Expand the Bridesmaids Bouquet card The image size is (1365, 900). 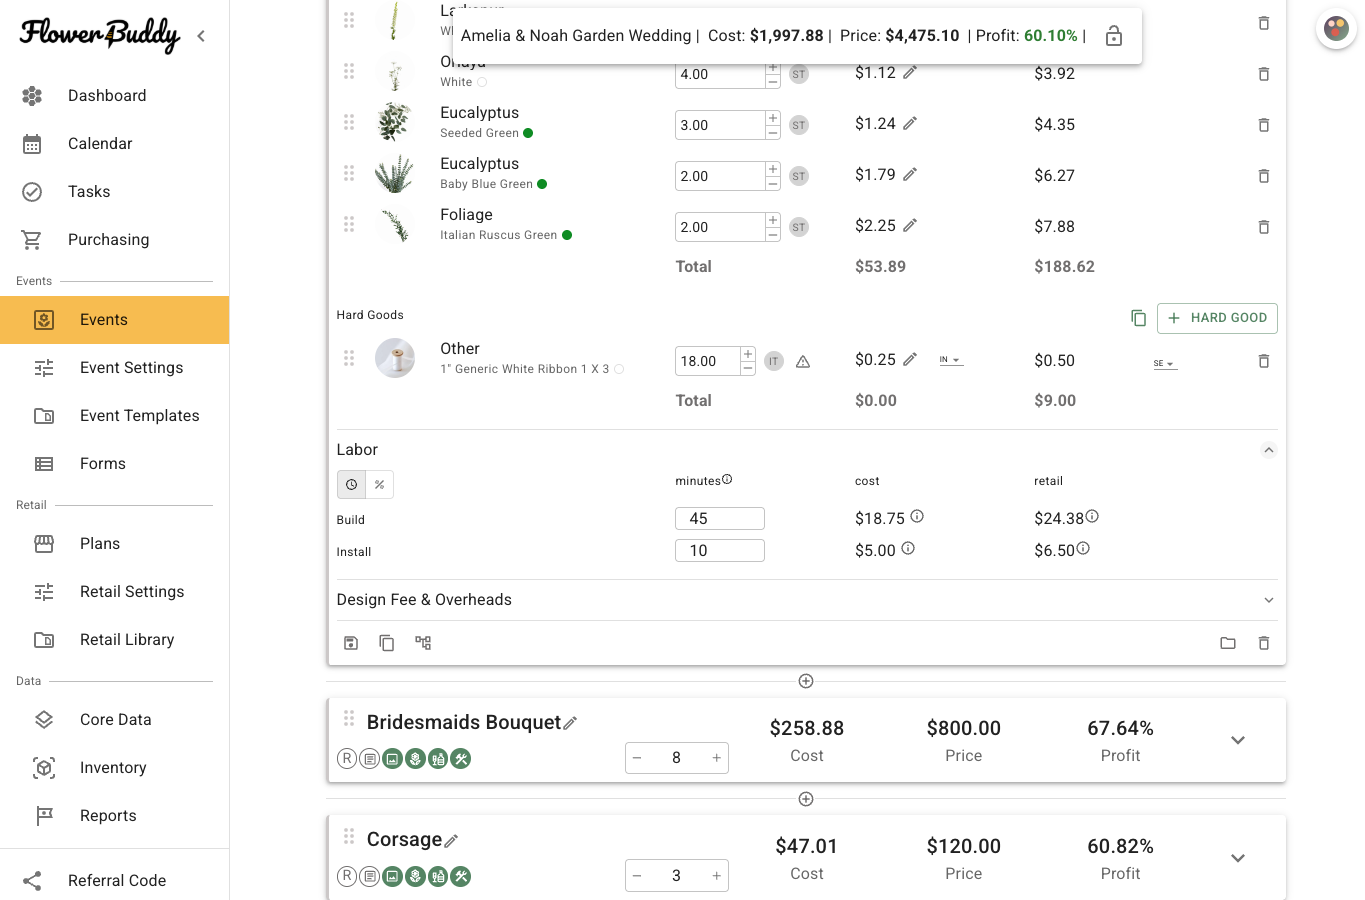click(1238, 740)
